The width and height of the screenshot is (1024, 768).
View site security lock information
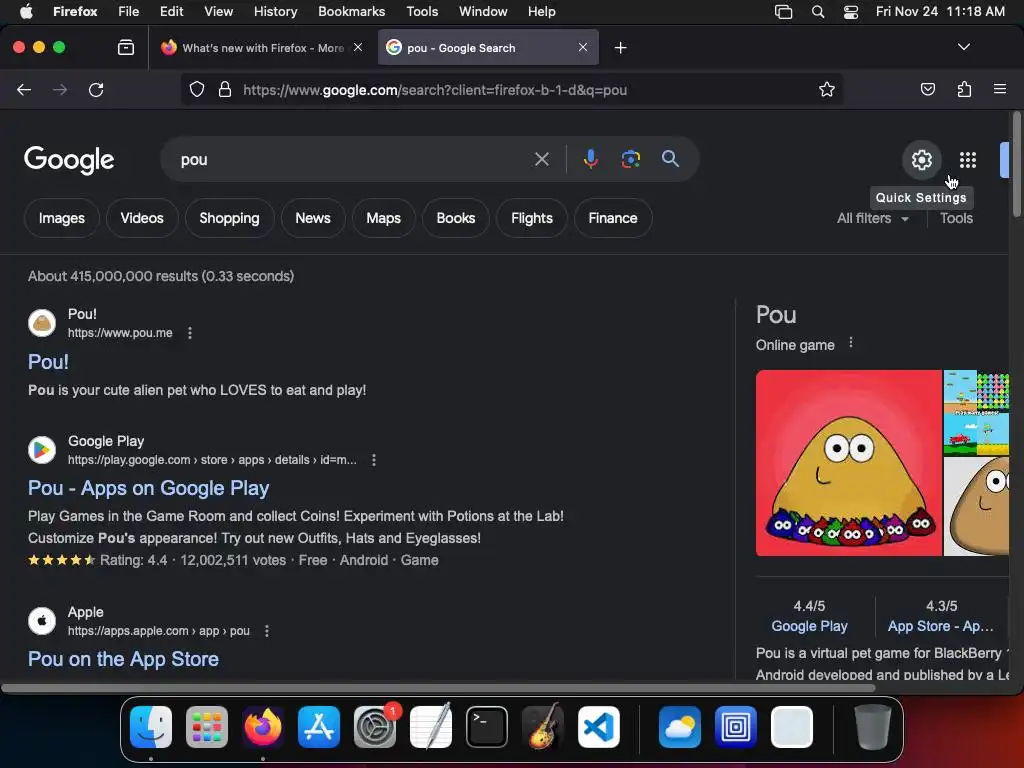pyautogui.click(x=225, y=89)
